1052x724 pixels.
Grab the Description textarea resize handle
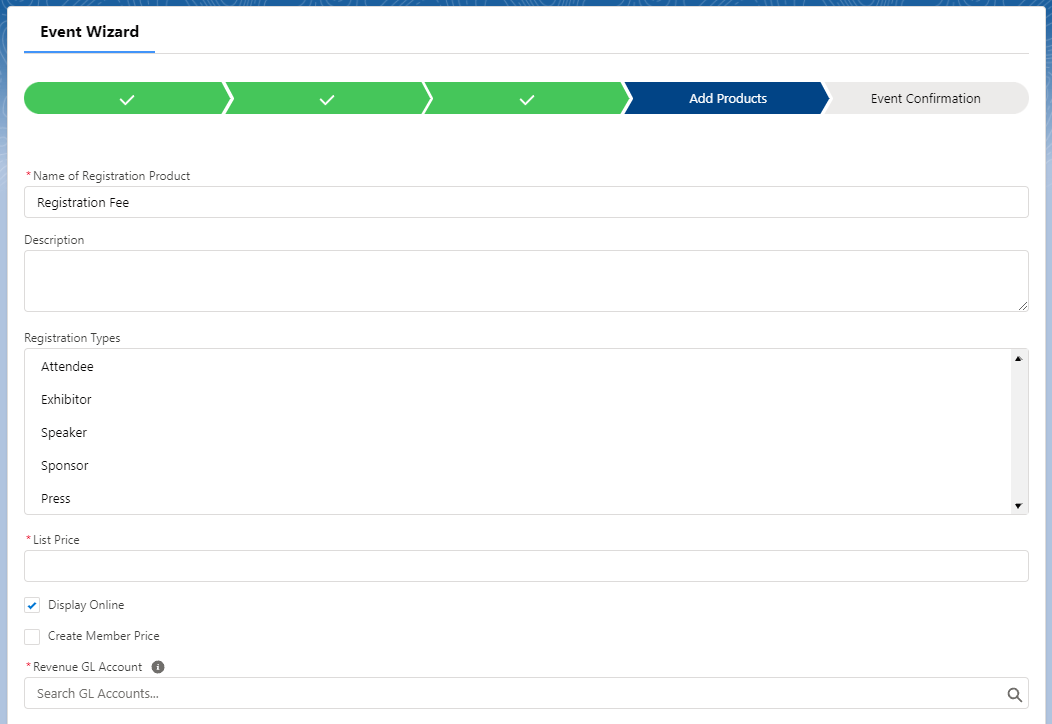click(x=1022, y=306)
